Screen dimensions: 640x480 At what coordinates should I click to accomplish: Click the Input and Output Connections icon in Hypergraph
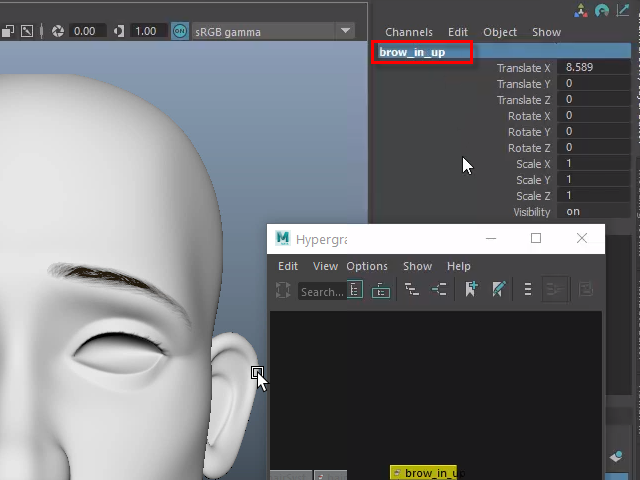point(380,290)
